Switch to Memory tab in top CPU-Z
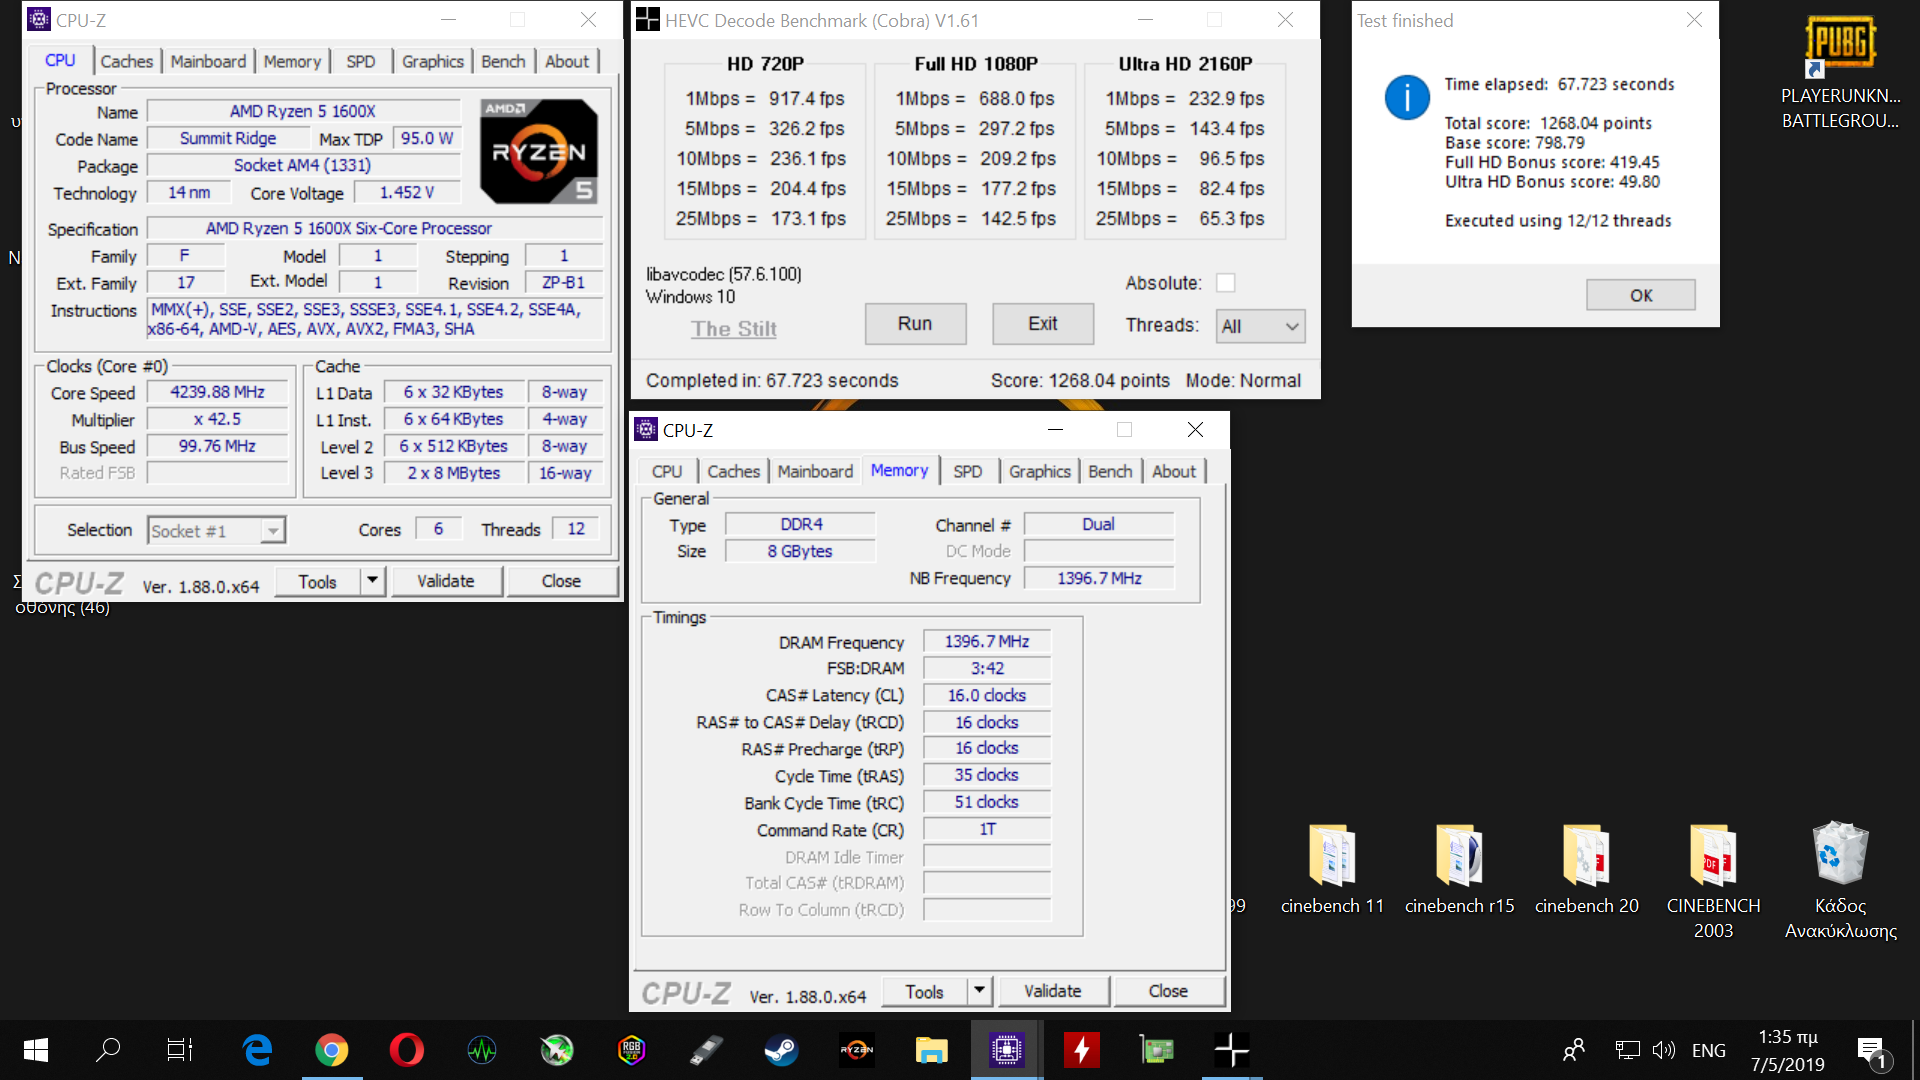This screenshot has width=1920, height=1080. 292,61
